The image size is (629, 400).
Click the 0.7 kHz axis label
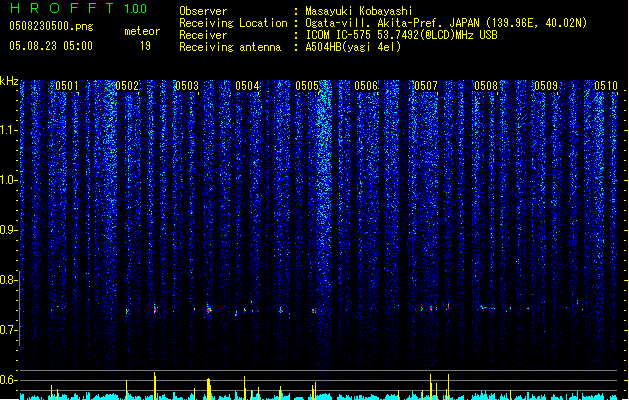pyautogui.click(x=8, y=330)
